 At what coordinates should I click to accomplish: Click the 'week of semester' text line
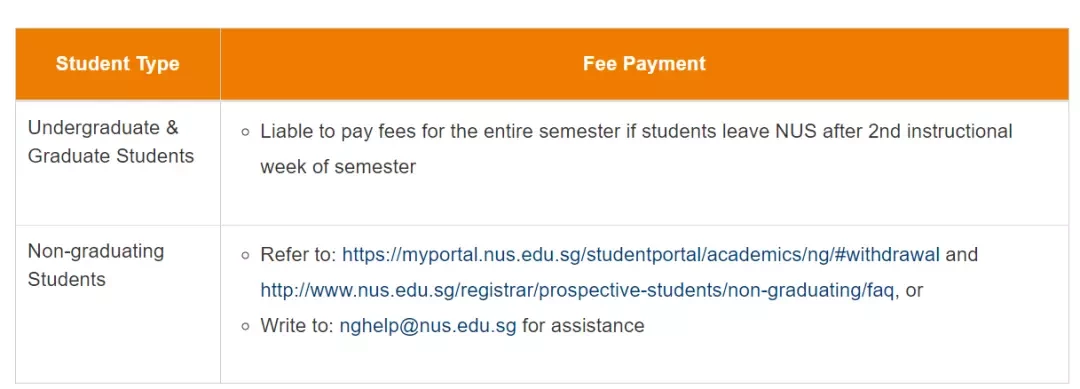click(338, 167)
